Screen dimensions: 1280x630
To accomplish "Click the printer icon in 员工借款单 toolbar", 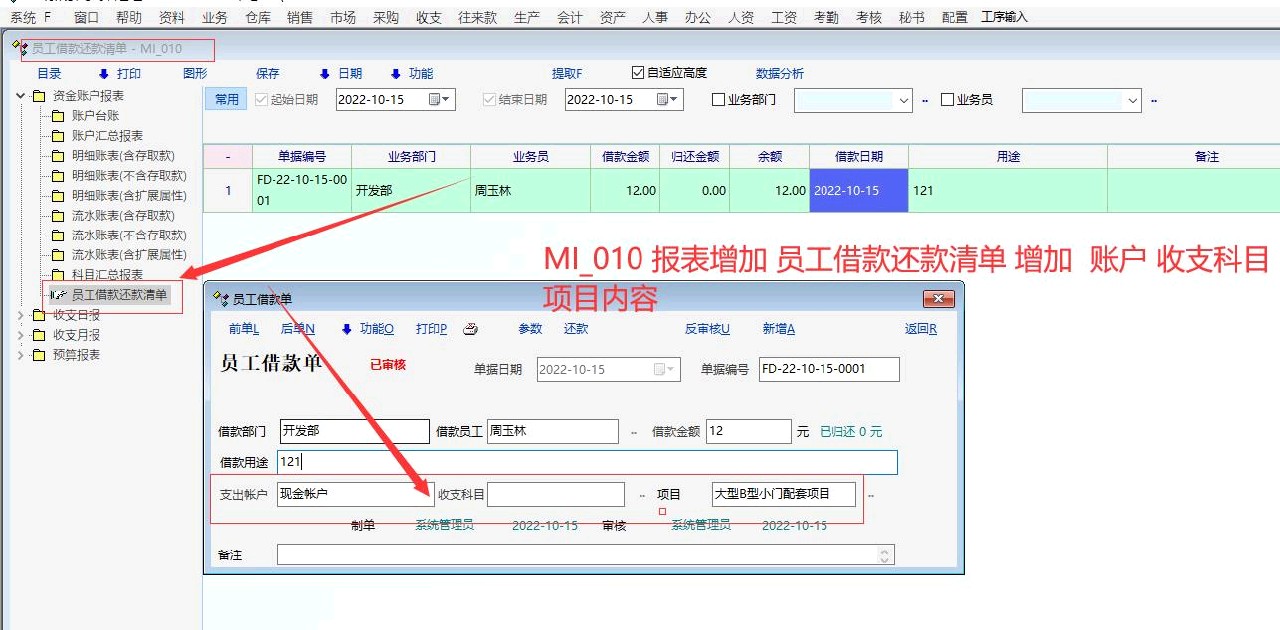I will tap(471, 329).
